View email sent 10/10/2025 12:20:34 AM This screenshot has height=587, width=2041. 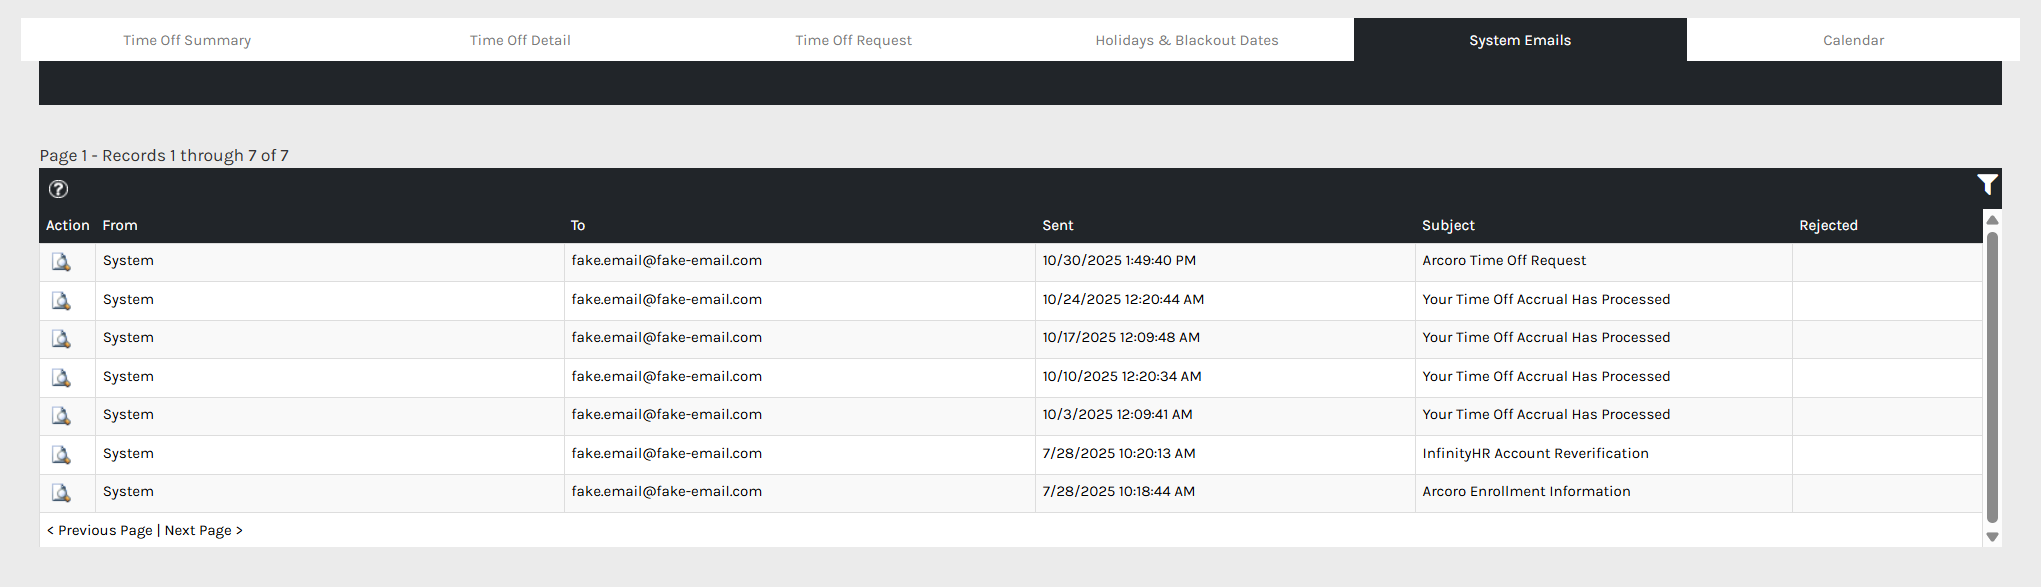61,378
